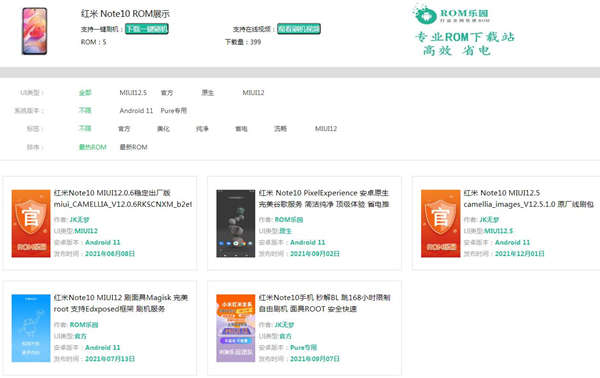
Task: Click Android 11 on the camellia_images card
Action: pos(512,242)
